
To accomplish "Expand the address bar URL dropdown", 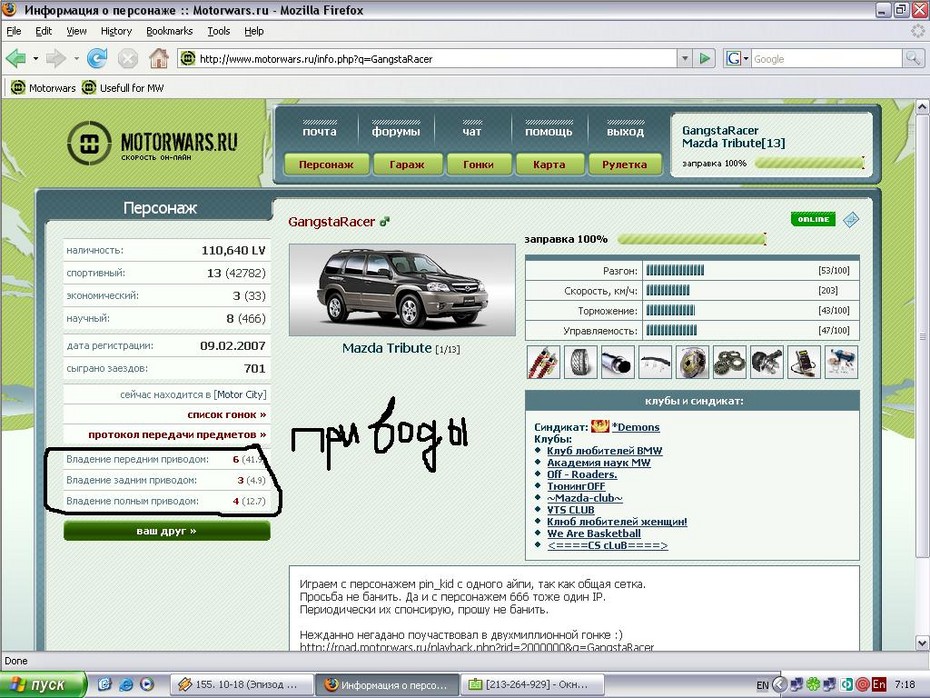I will pos(685,58).
